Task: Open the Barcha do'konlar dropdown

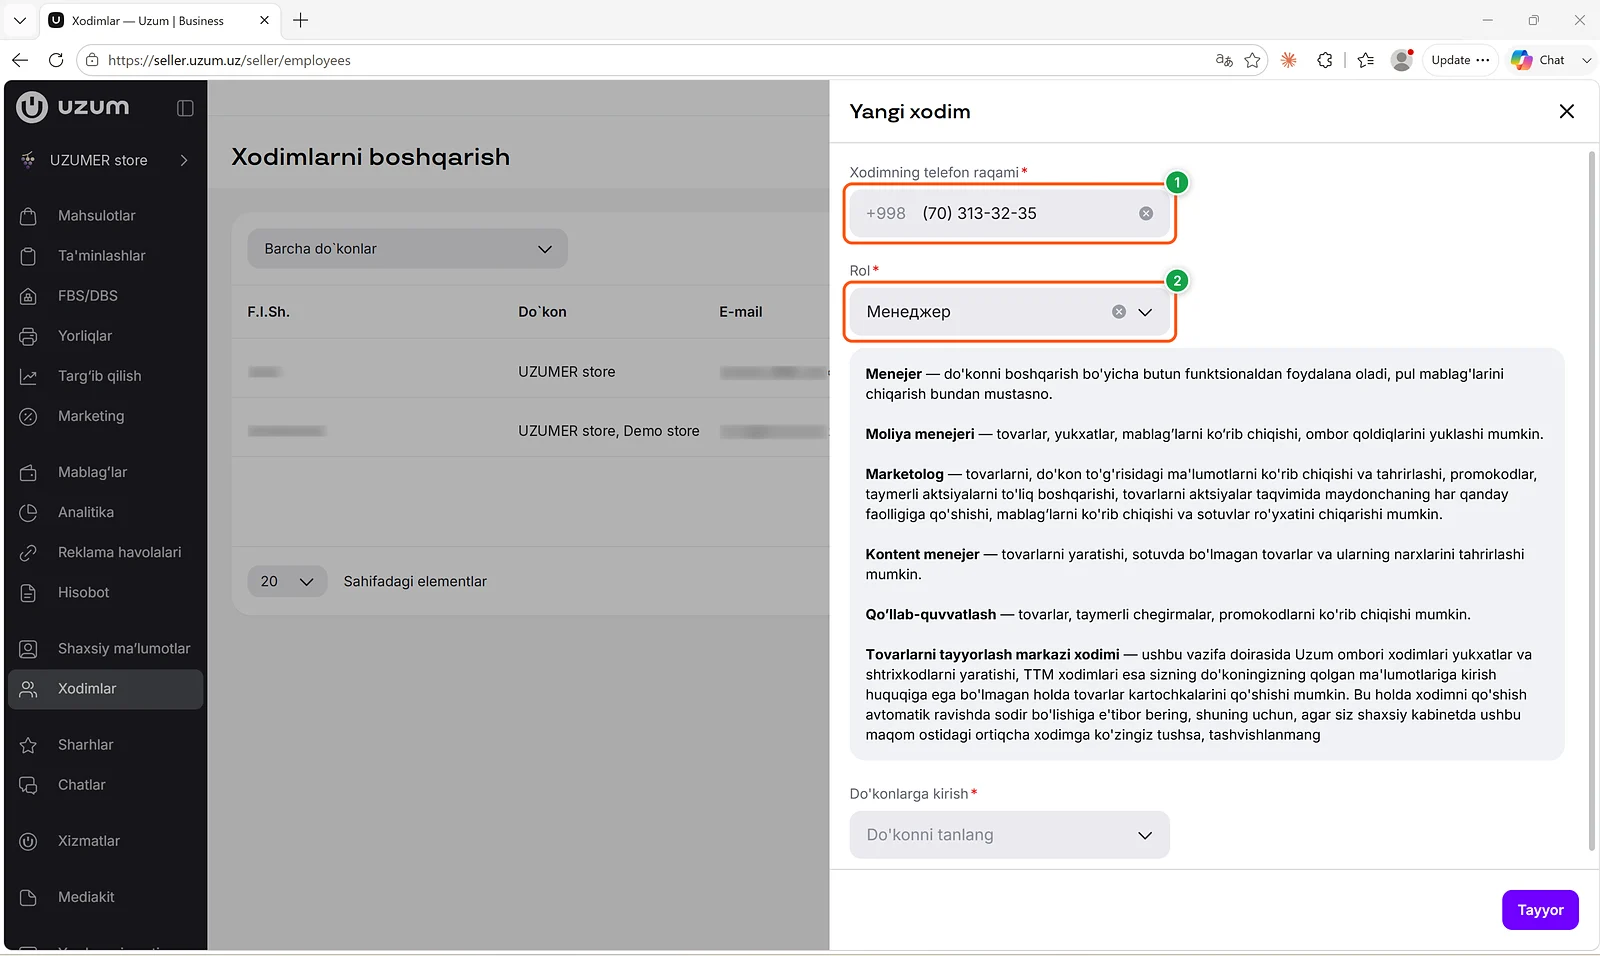Action: click(x=407, y=249)
